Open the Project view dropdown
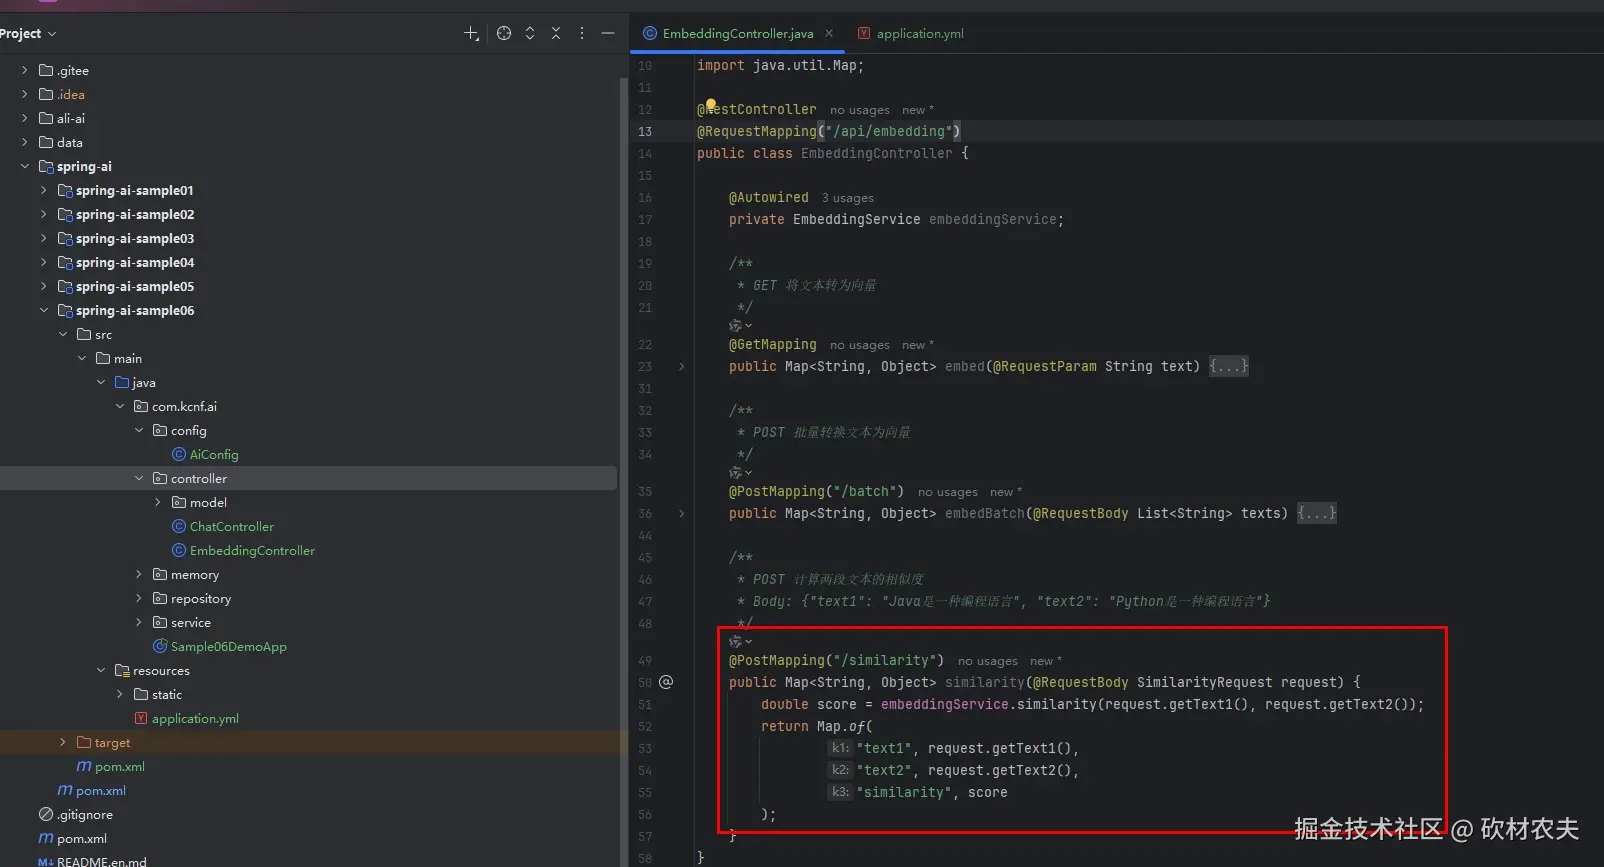The width and height of the screenshot is (1604, 867). (28, 34)
